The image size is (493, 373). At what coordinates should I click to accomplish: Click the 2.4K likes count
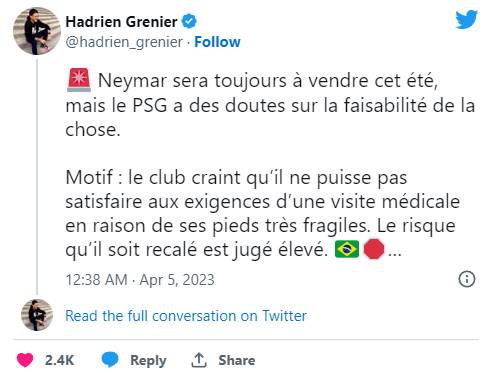coord(59,360)
